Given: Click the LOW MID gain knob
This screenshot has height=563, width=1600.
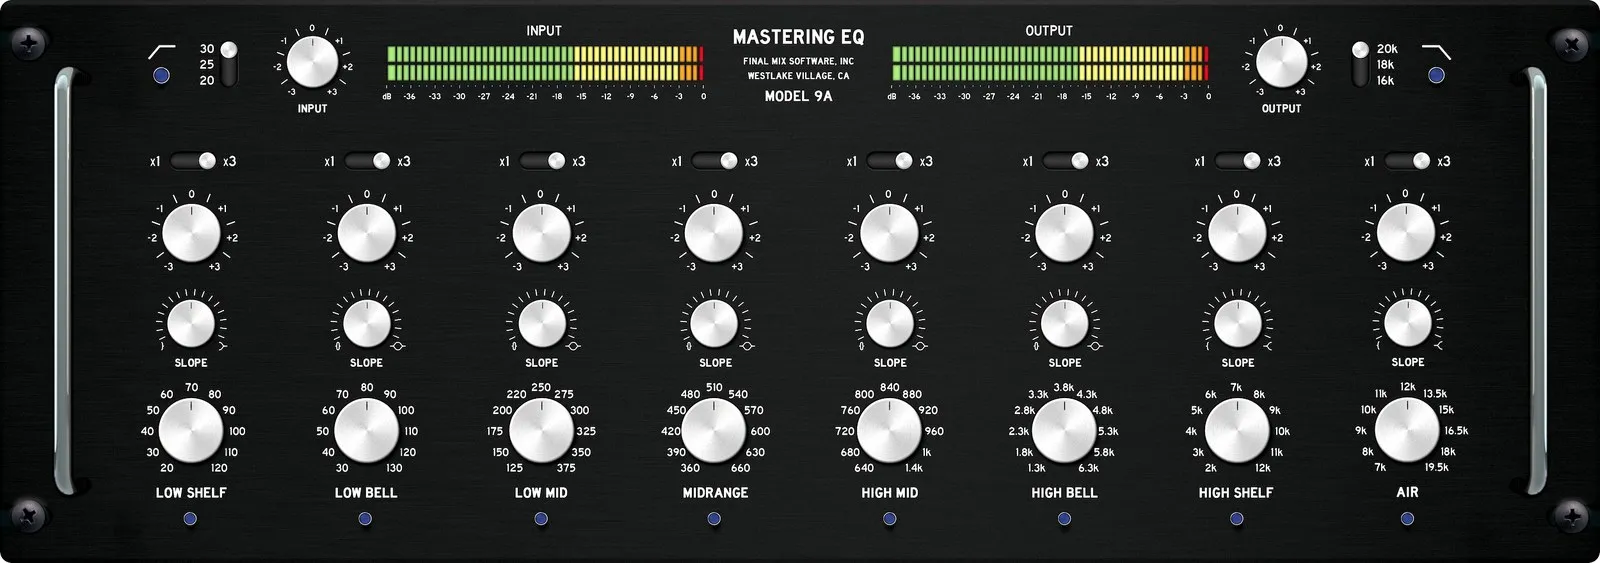Looking at the screenshot, I should tap(541, 233).
